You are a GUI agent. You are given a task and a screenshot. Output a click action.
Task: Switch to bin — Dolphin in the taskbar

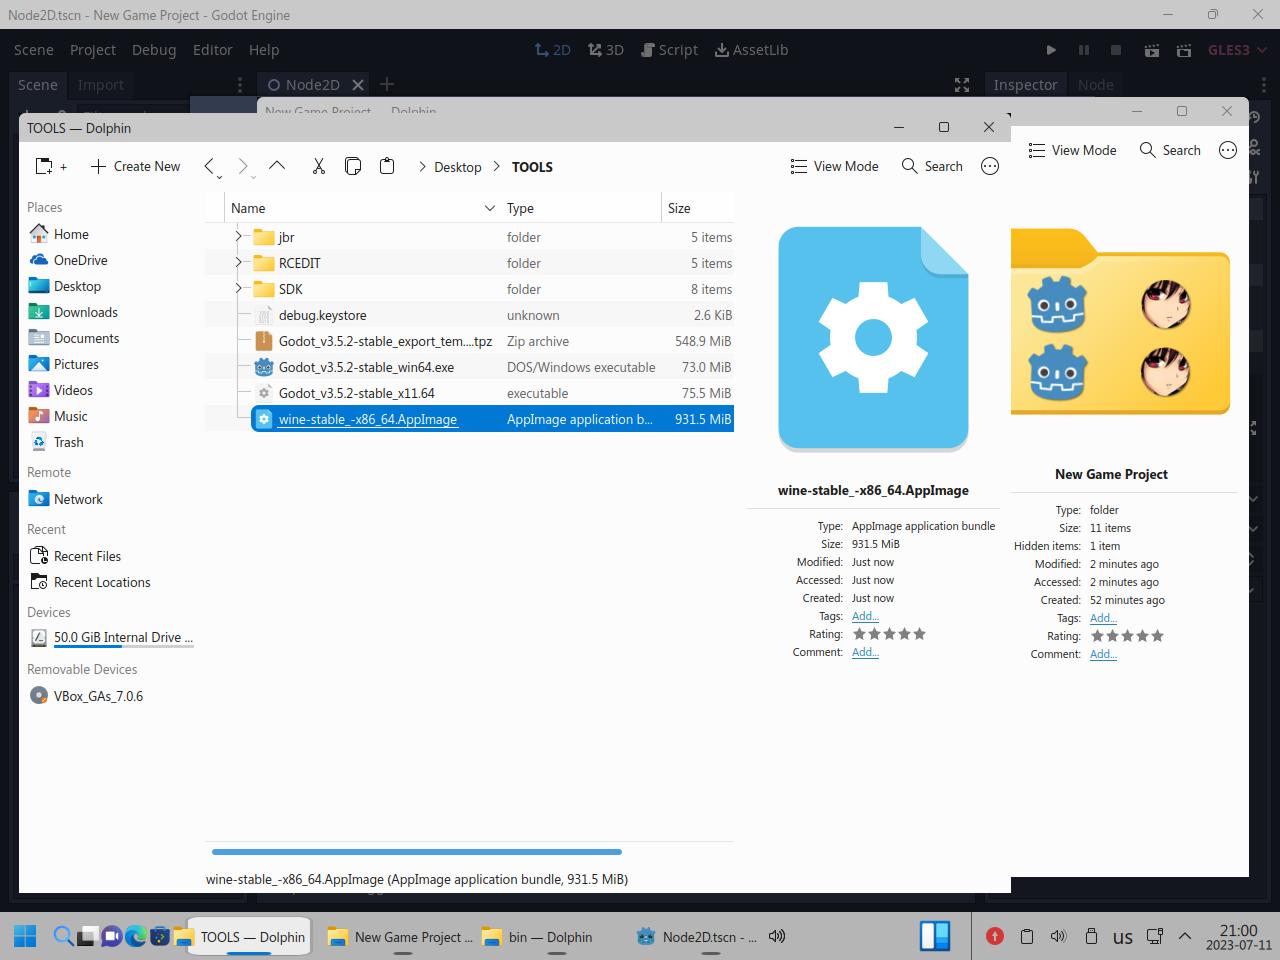point(537,937)
